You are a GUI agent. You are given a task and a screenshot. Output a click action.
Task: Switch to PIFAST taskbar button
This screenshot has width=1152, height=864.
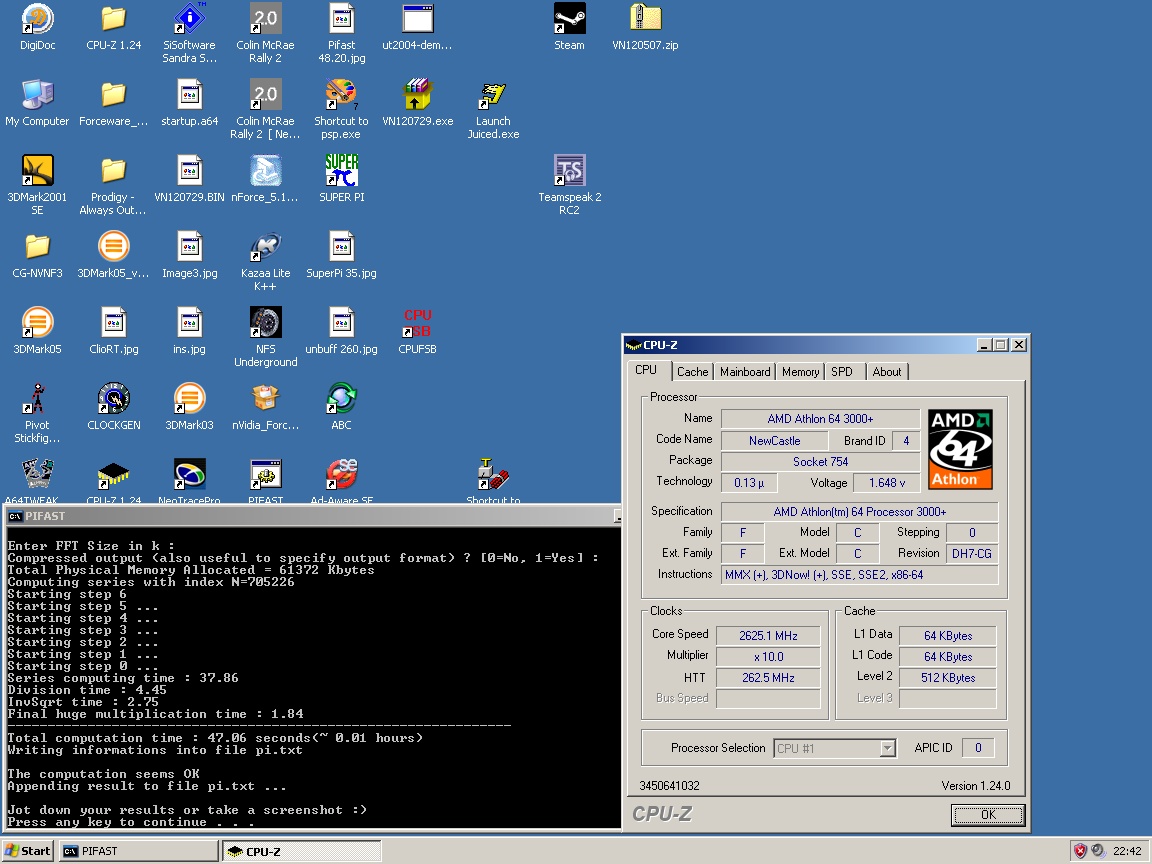[137, 851]
